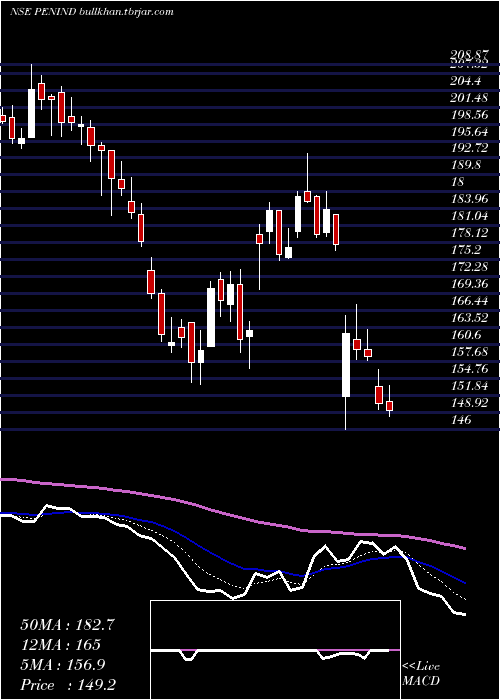This screenshot has width=500, height=700.
Task: Click the 189.8 price axis label
Action: pos(466,165)
